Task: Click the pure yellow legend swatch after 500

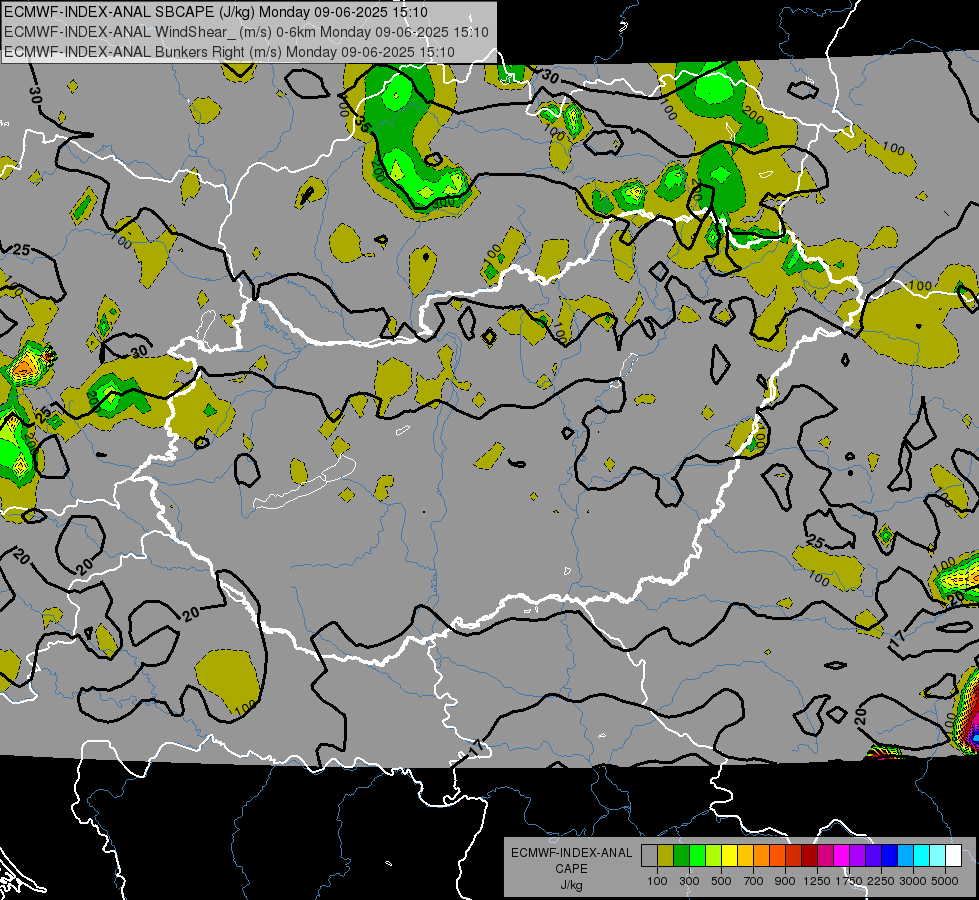Action: pyautogui.click(x=730, y=855)
